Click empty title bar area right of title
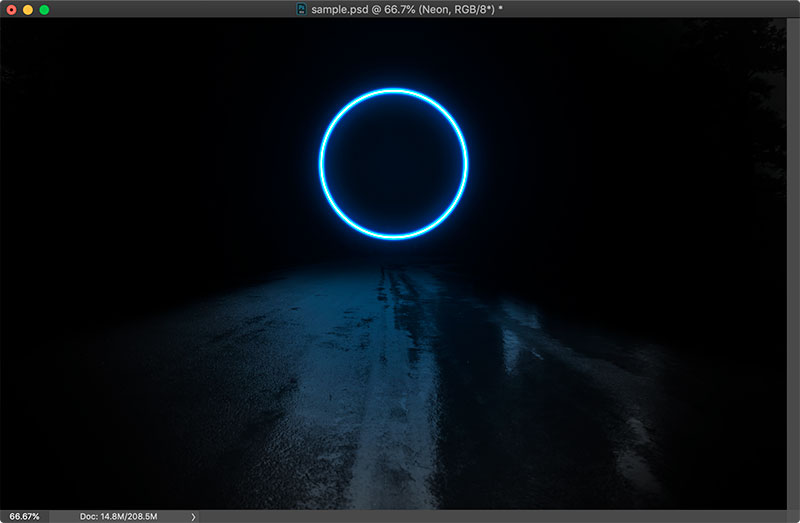The image size is (800, 523). [x=650, y=9]
